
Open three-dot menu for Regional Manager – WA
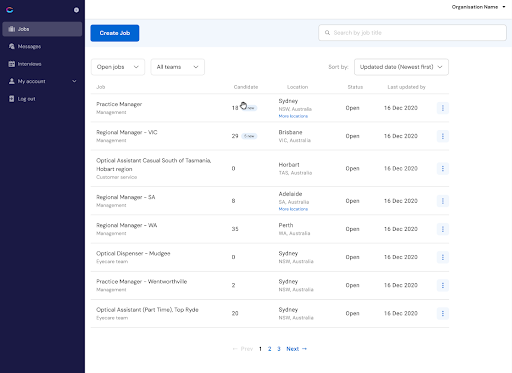(x=443, y=229)
